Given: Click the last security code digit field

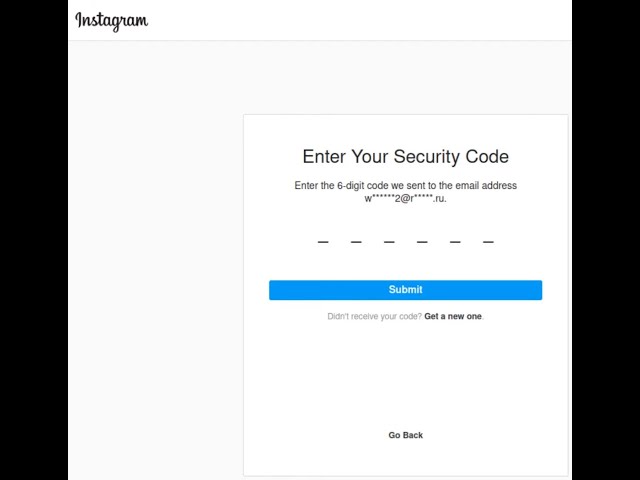Looking at the screenshot, I should click(488, 240).
